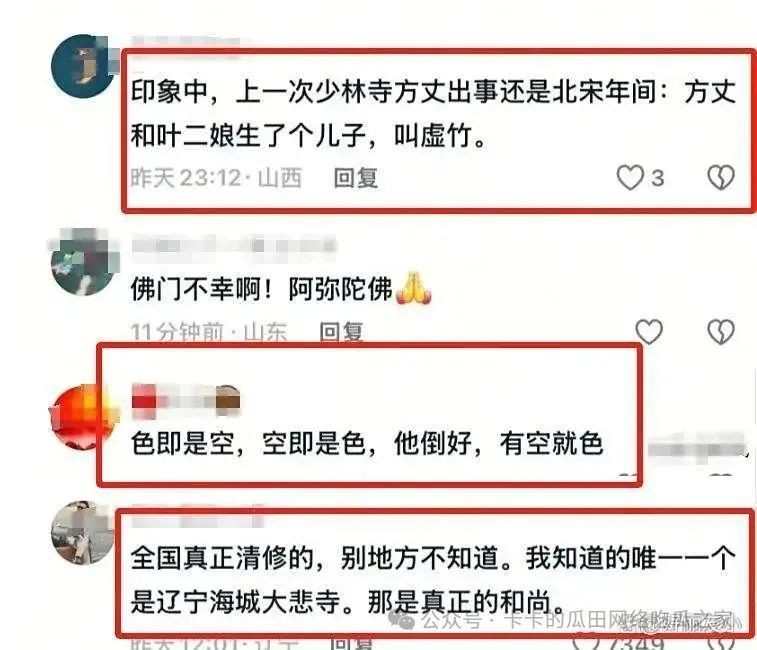Open blurred username above 佛门不幸啊 comment
The height and width of the screenshot is (650, 757).
click(234, 245)
